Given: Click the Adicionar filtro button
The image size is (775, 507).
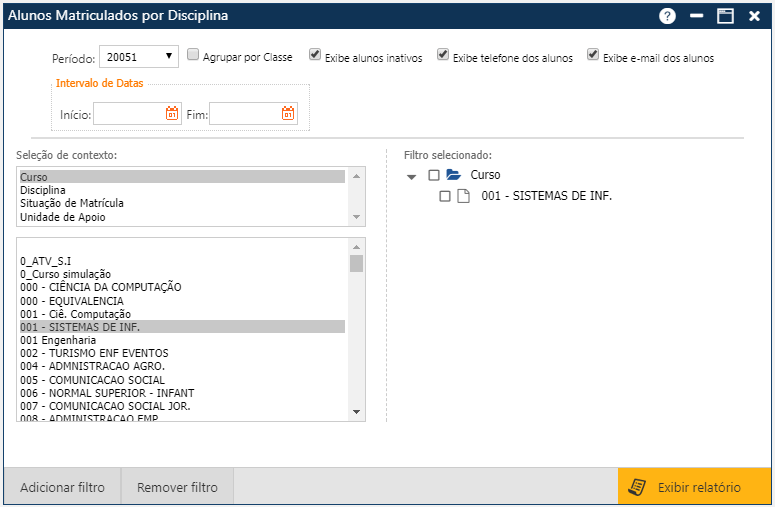Looking at the screenshot, I should point(62,487).
